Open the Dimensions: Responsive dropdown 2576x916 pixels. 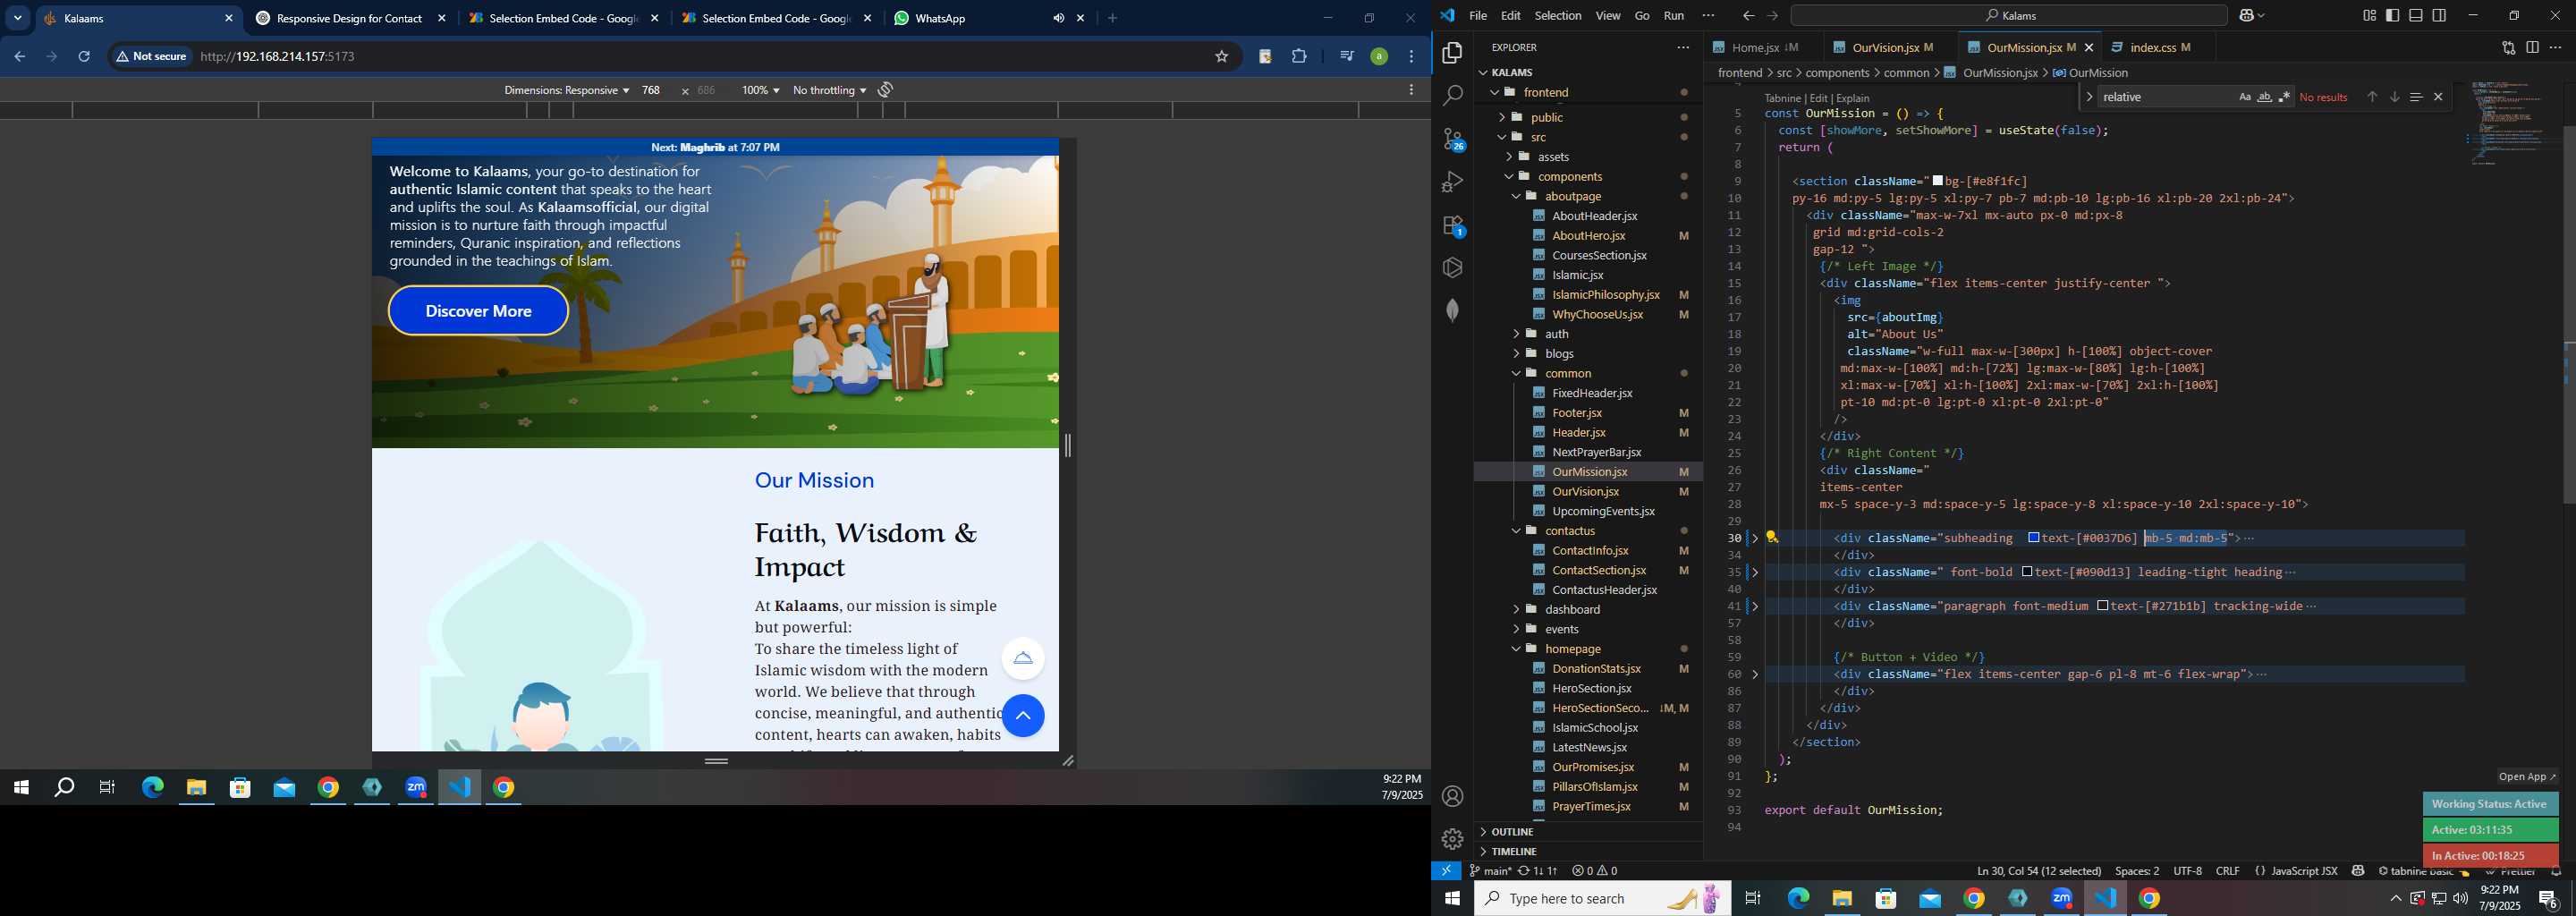click(x=566, y=90)
